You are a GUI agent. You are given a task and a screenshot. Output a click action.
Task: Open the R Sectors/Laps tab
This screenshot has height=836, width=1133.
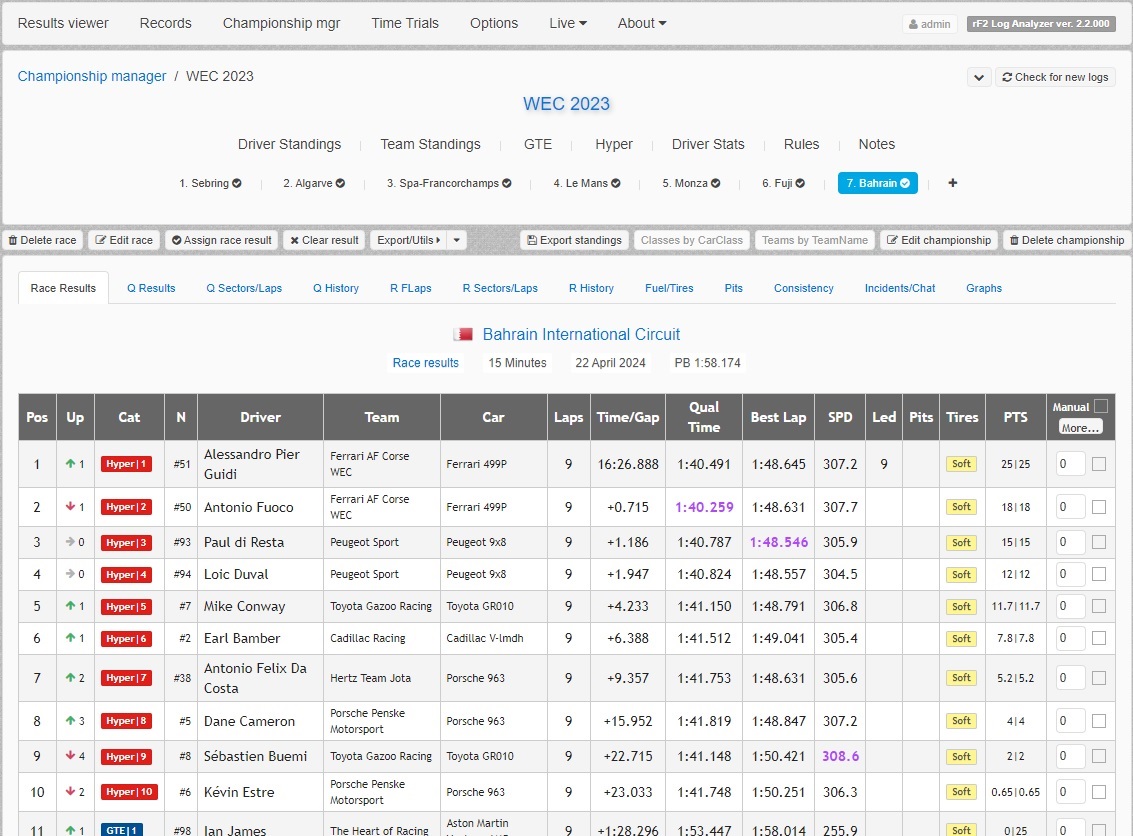(500, 288)
